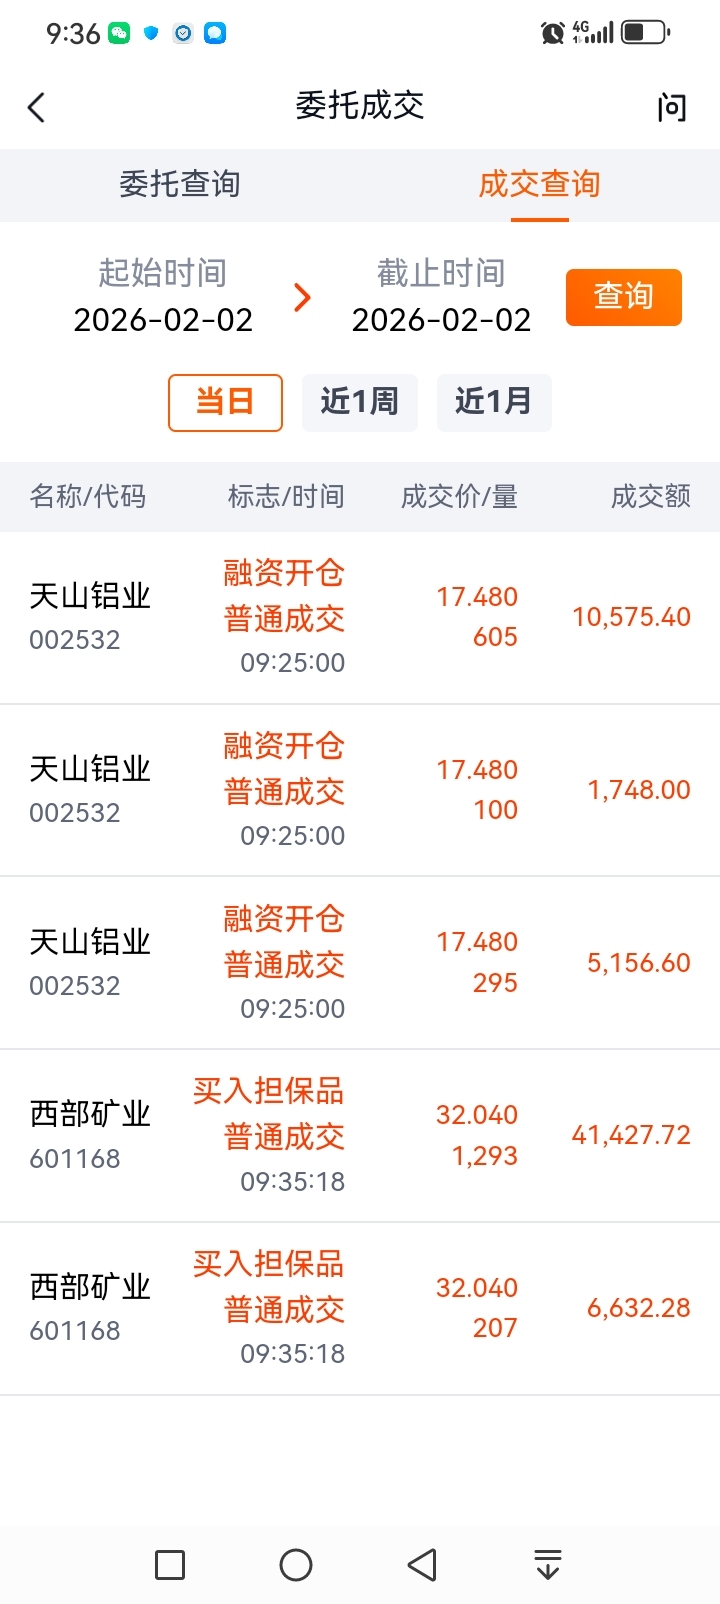
Task: Tap the 成交额 column header
Action: [650, 496]
